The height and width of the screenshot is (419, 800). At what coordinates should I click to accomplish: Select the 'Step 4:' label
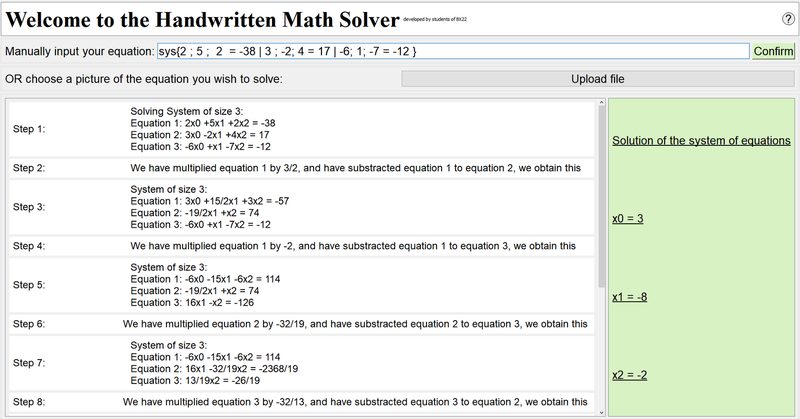coord(29,246)
